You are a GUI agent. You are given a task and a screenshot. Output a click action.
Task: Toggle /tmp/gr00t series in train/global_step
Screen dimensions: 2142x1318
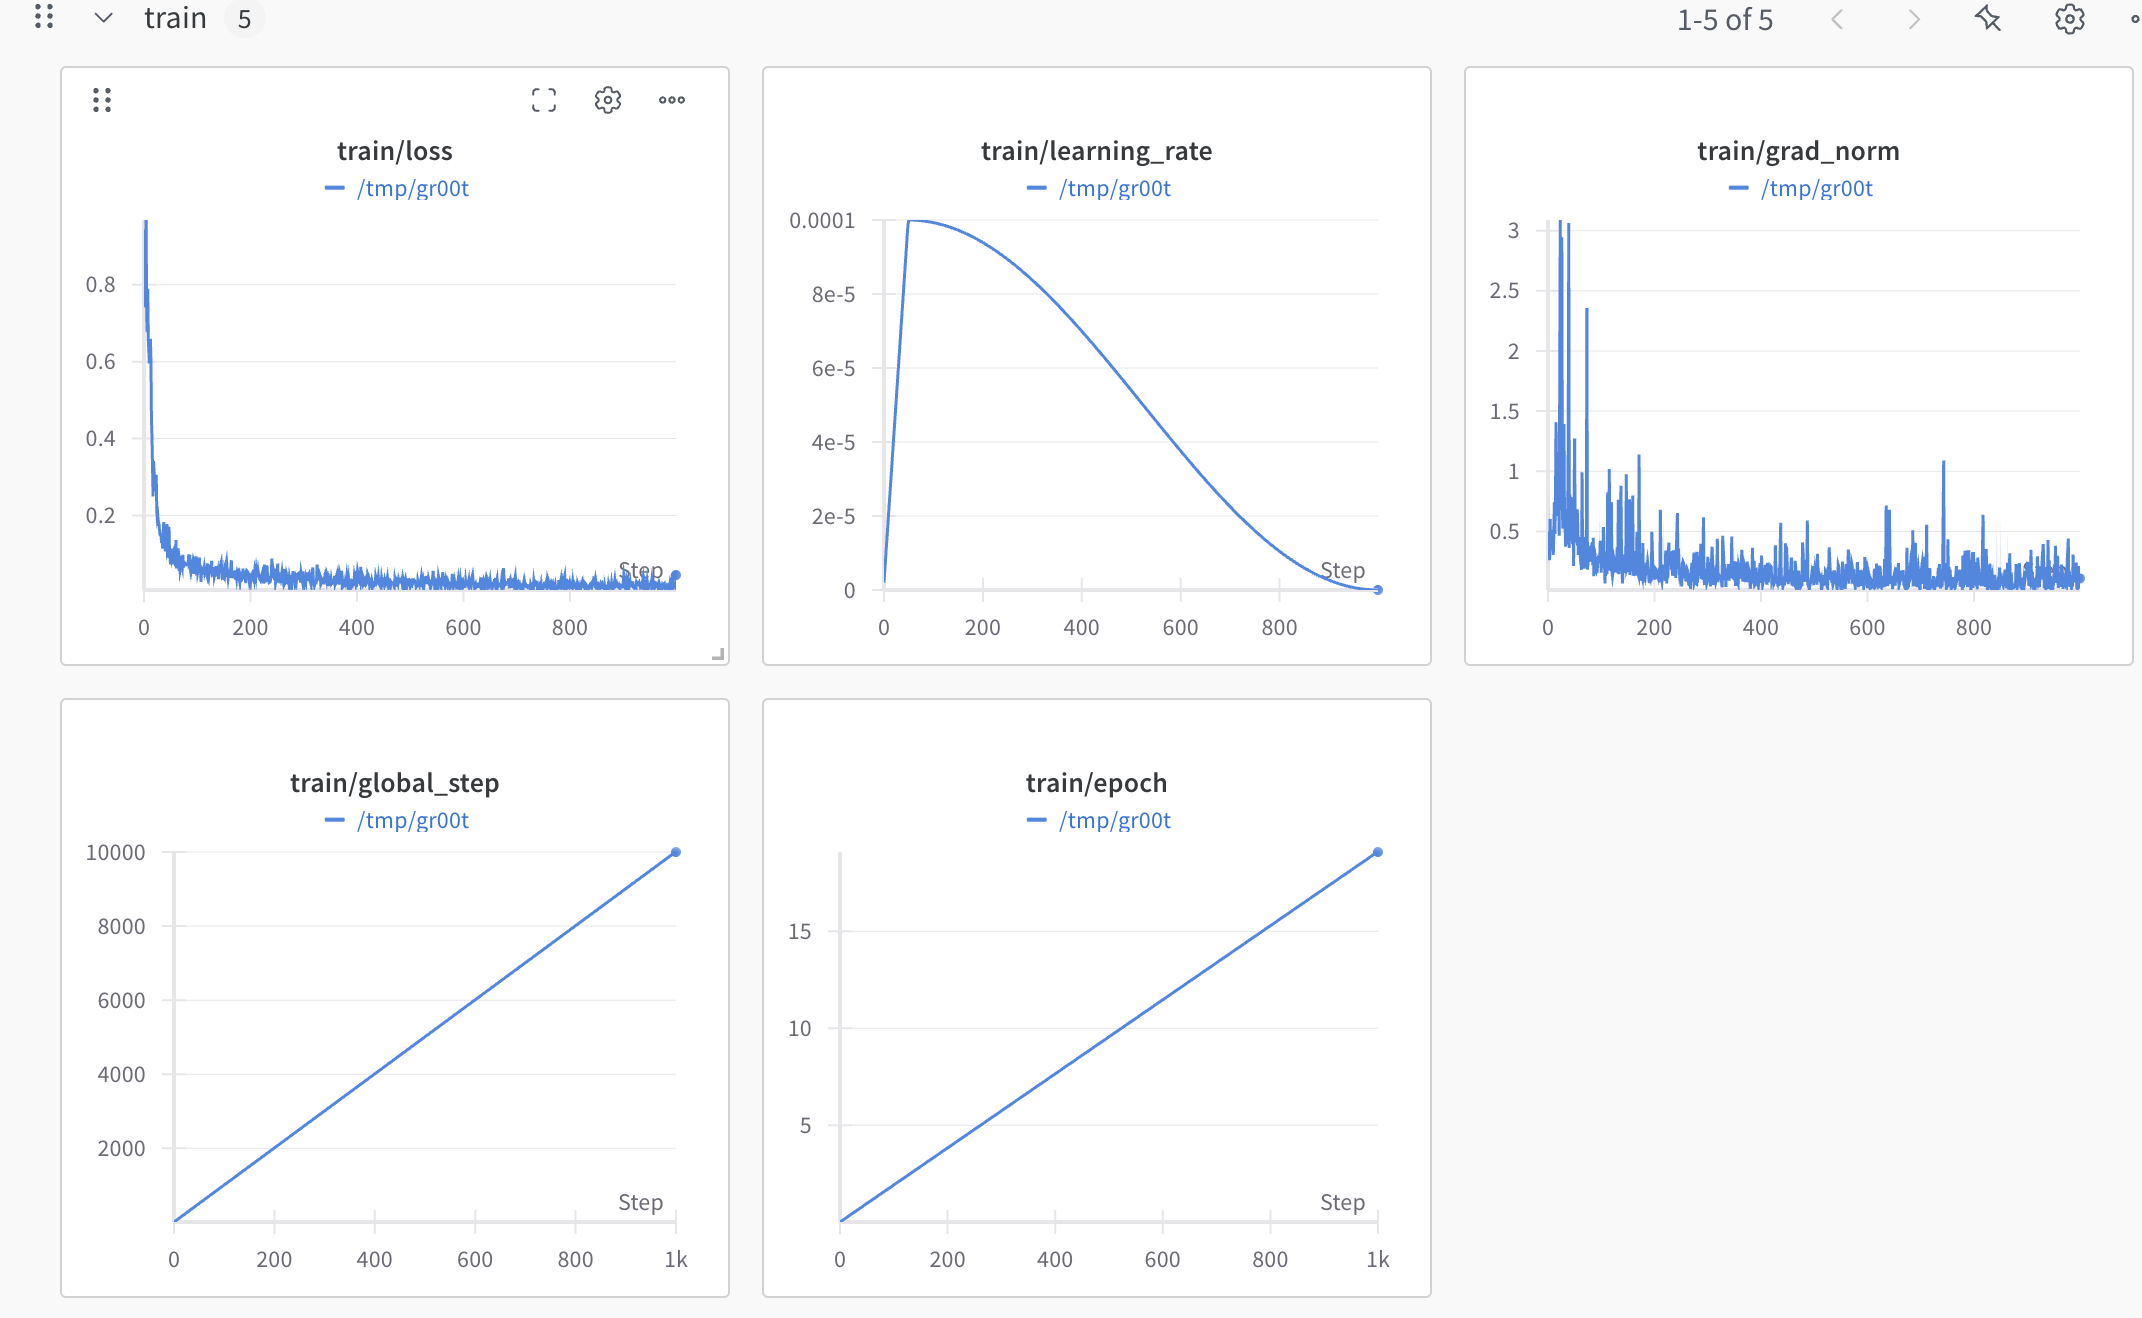pos(412,820)
